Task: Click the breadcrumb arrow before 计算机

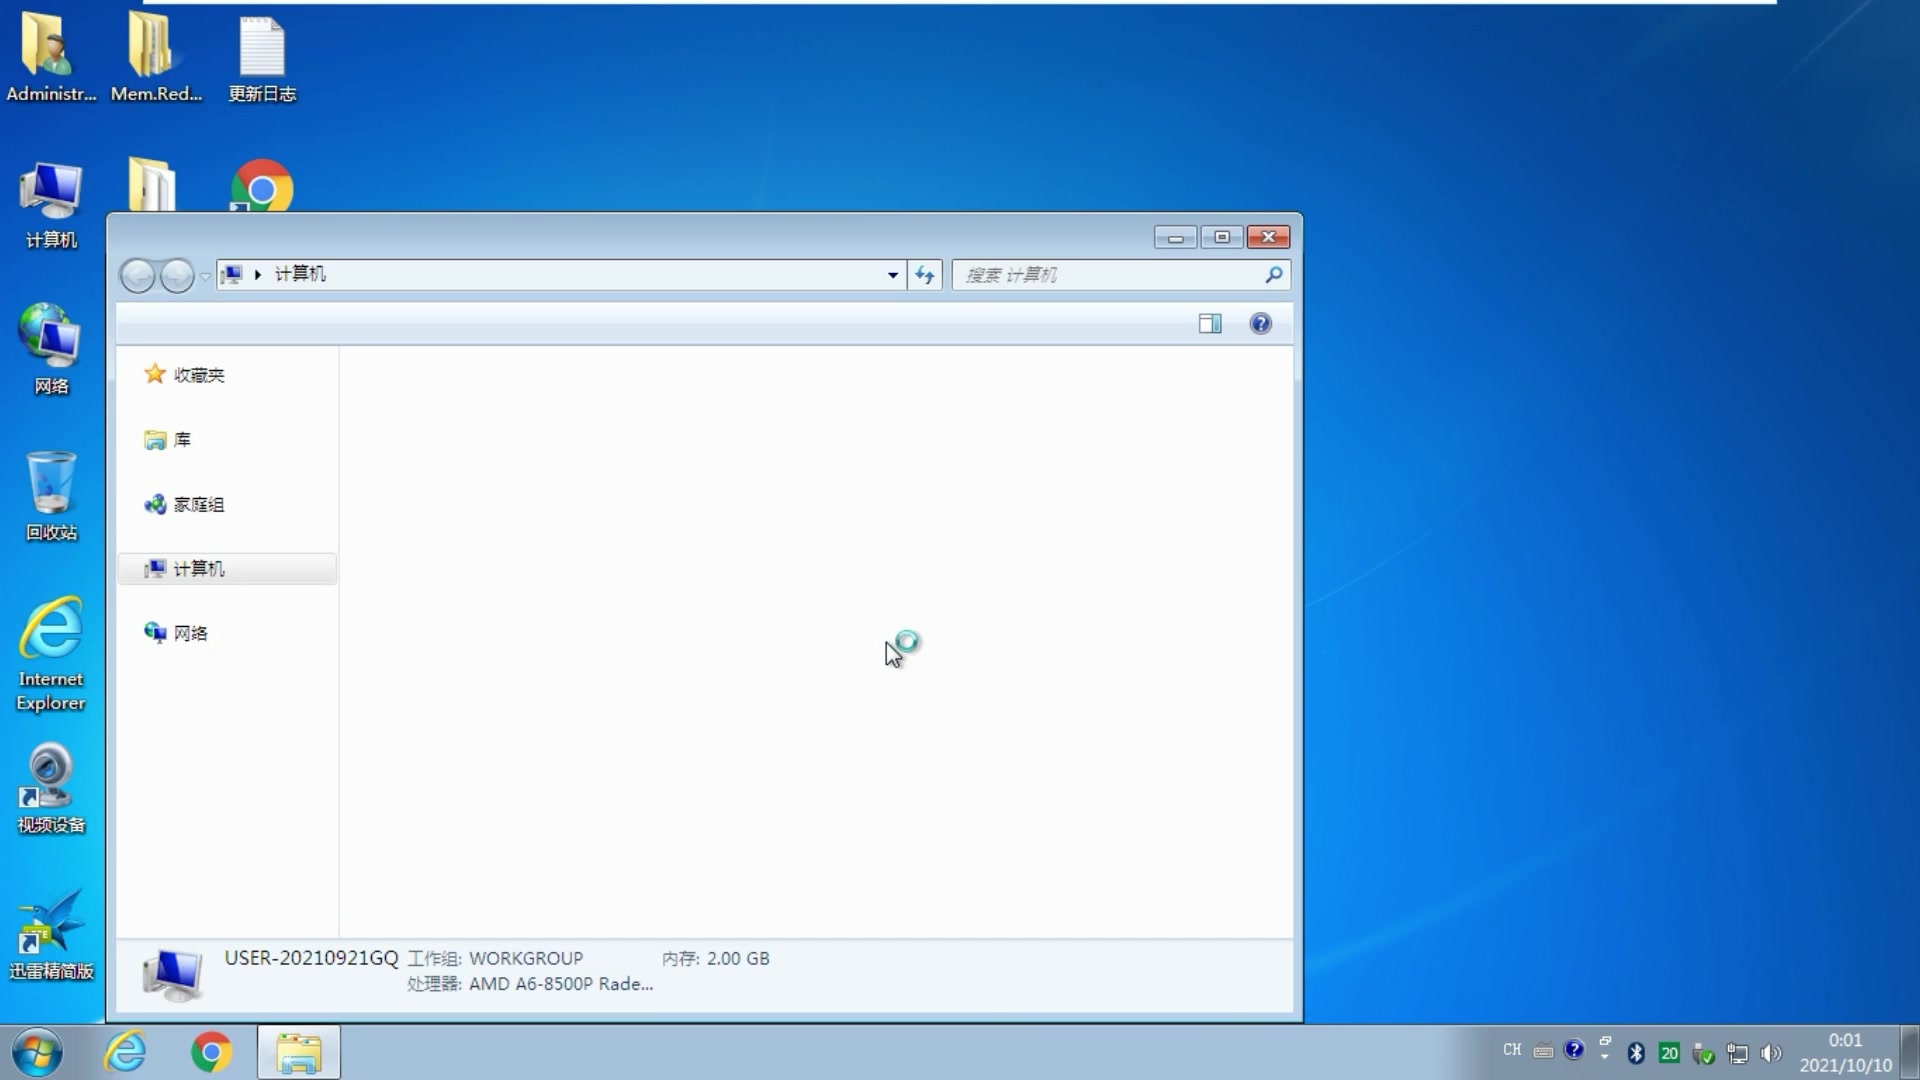Action: [x=258, y=274]
